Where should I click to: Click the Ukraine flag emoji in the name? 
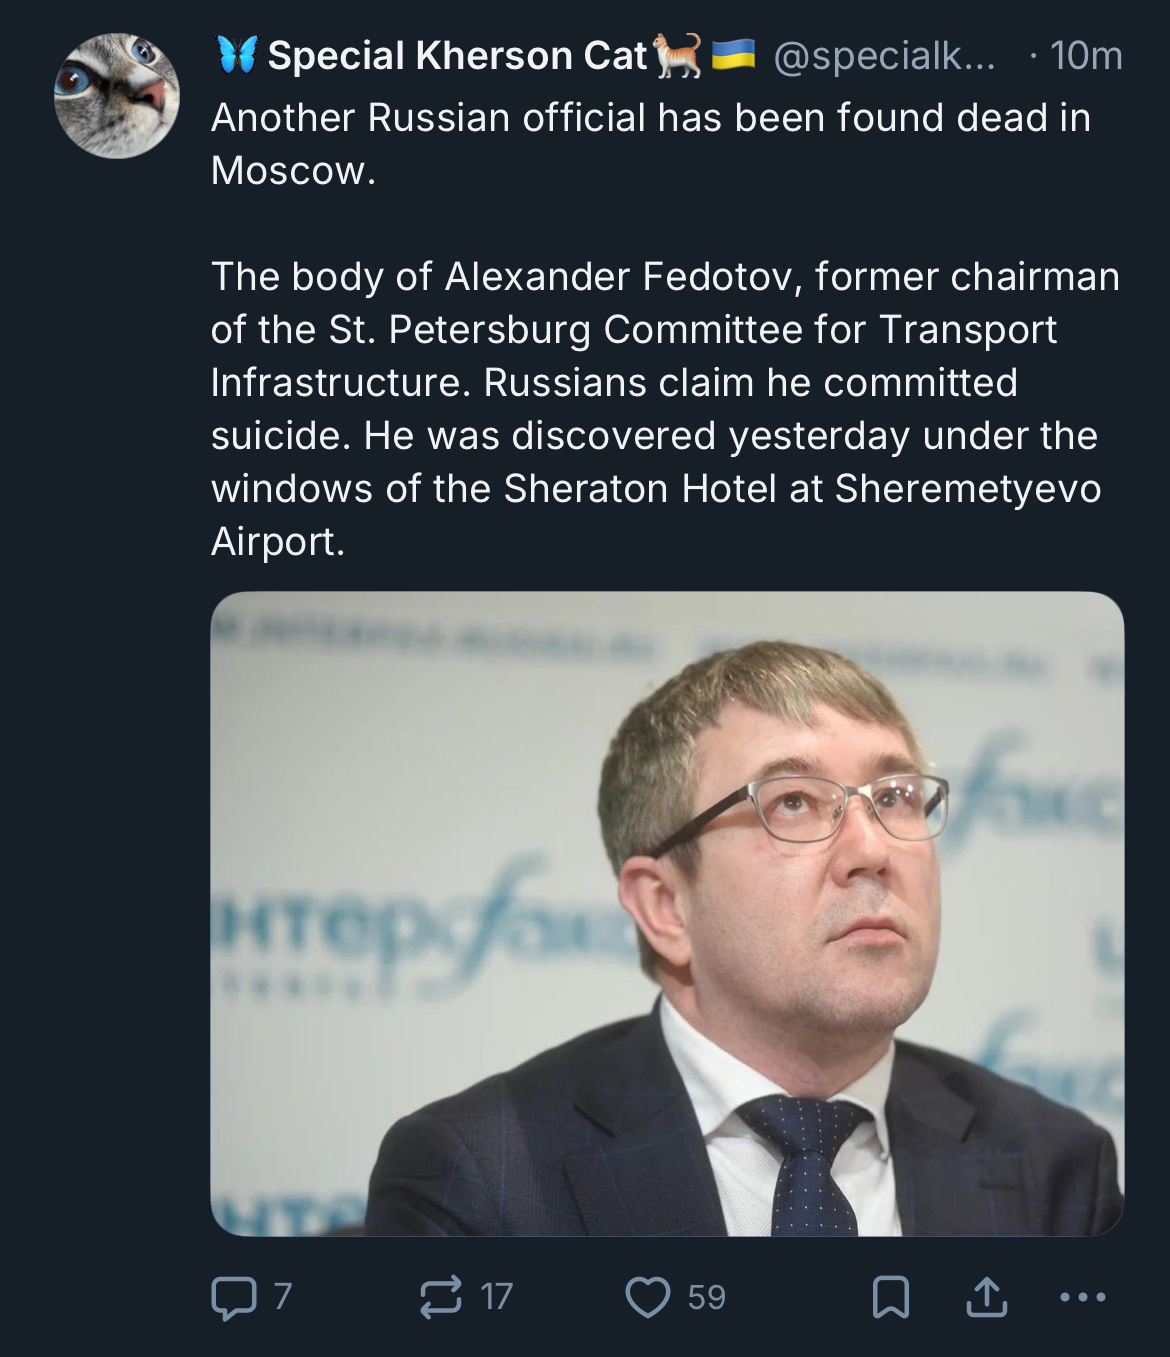(733, 55)
